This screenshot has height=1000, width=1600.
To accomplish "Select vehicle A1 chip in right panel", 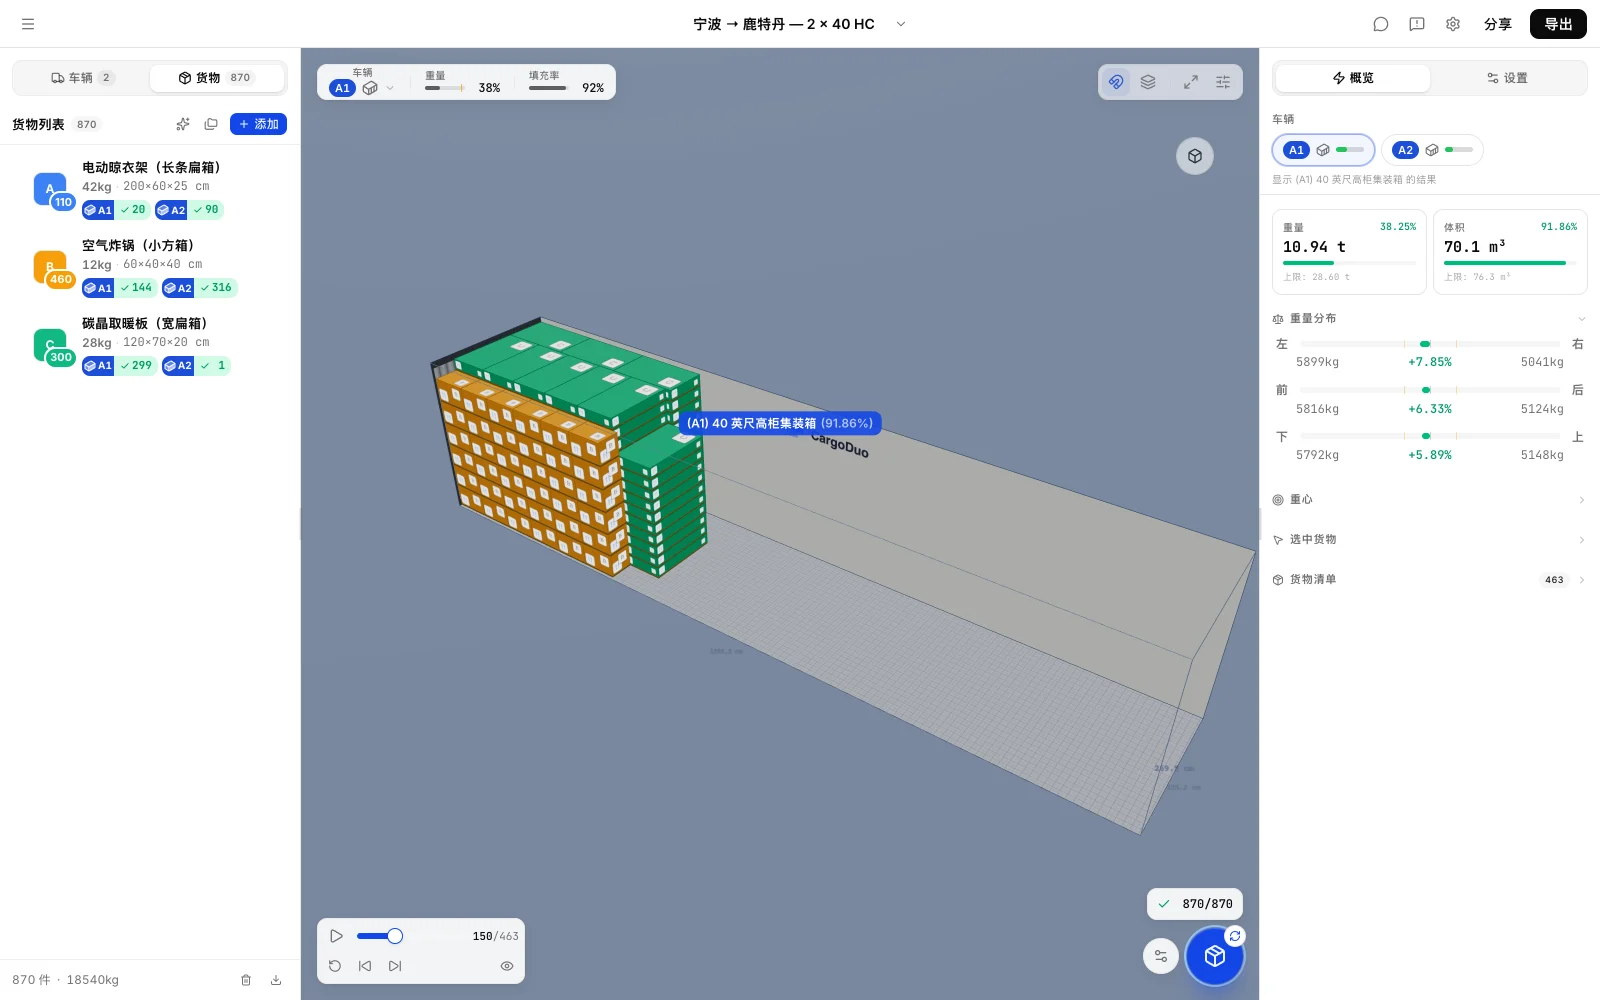I will click(x=1324, y=150).
